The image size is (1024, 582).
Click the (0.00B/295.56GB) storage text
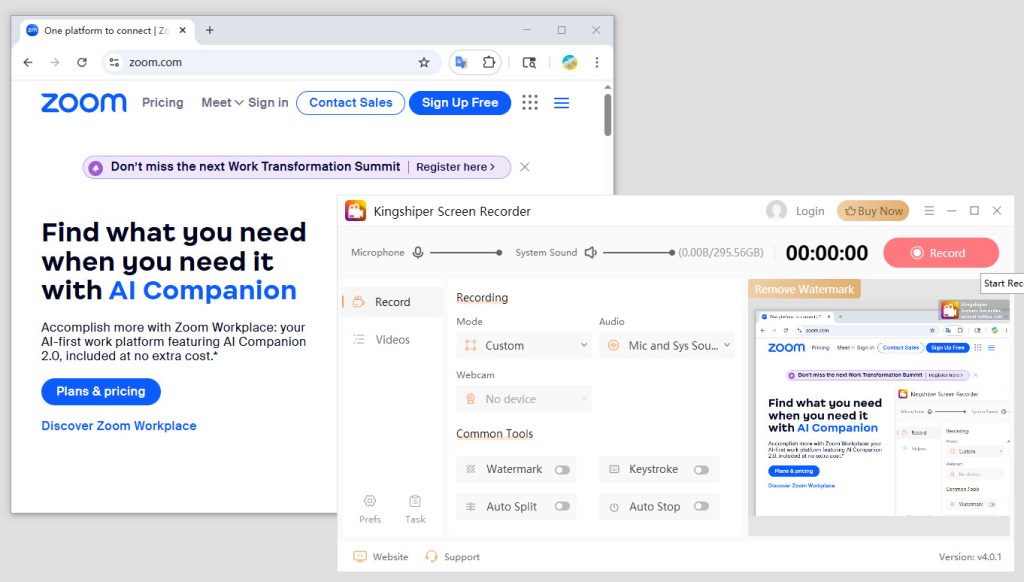tap(720, 253)
